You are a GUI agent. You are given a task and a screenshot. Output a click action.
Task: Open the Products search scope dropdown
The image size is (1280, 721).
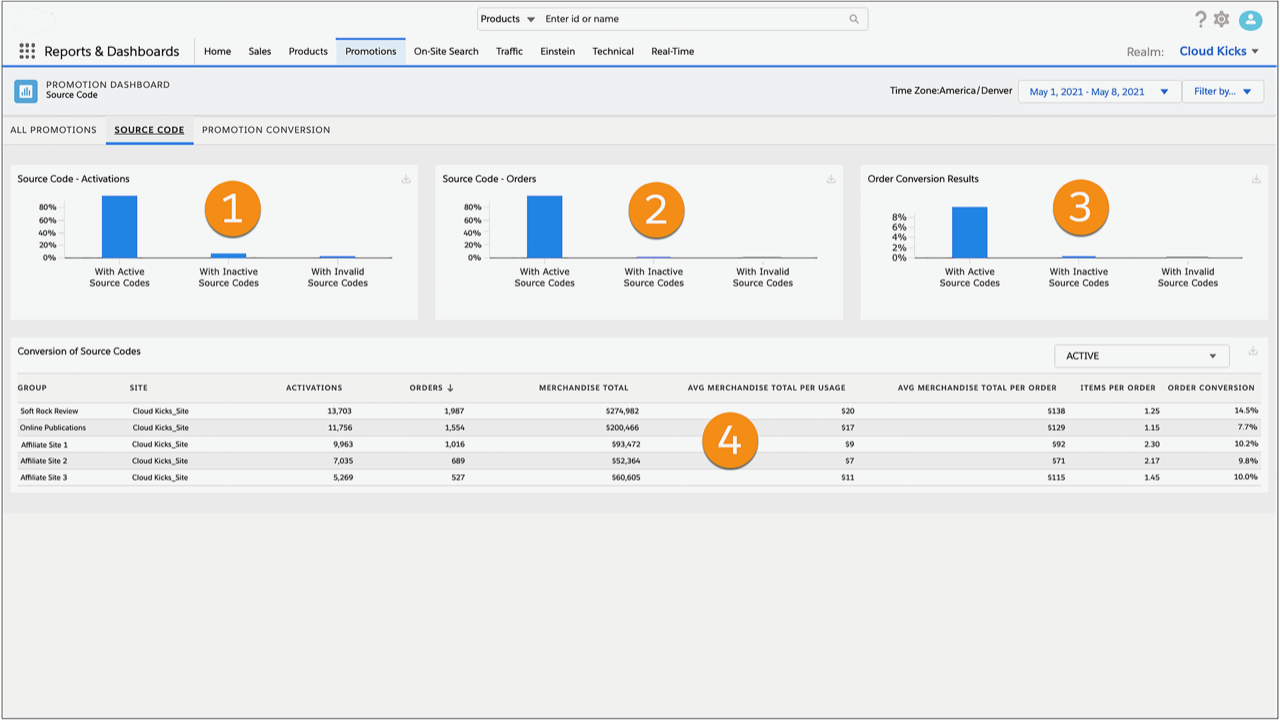(x=508, y=19)
